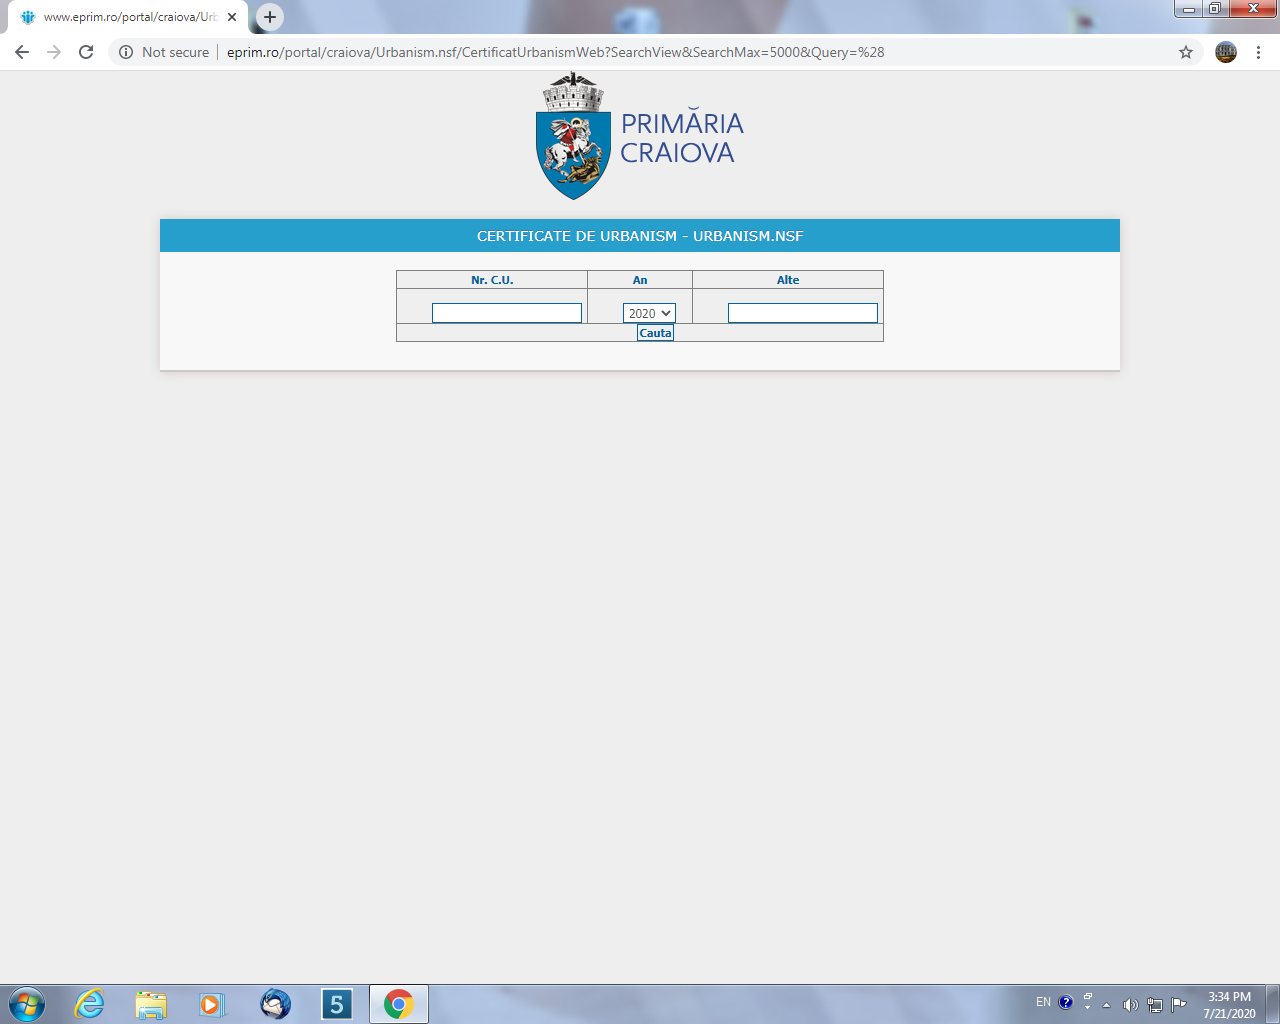Focus the Nr. C.U. input field
The width and height of the screenshot is (1280, 1024).
506,313
